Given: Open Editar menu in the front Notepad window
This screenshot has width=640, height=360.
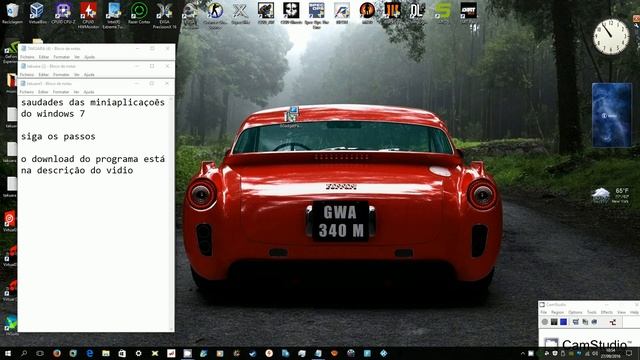Looking at the screenshot, I should tap(43, 92).
